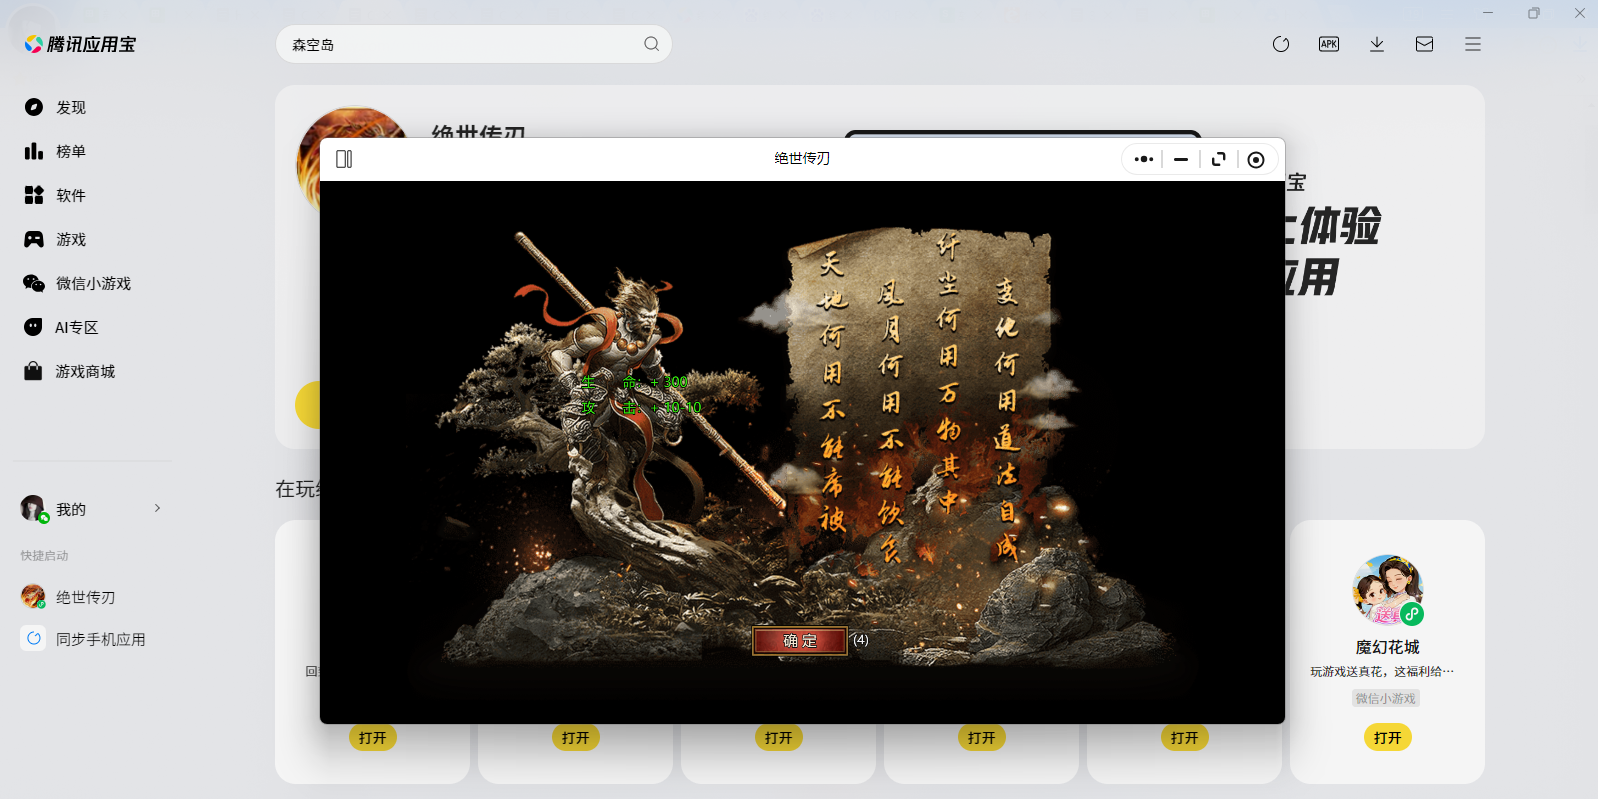Open the hamburger main menu

1472,44
